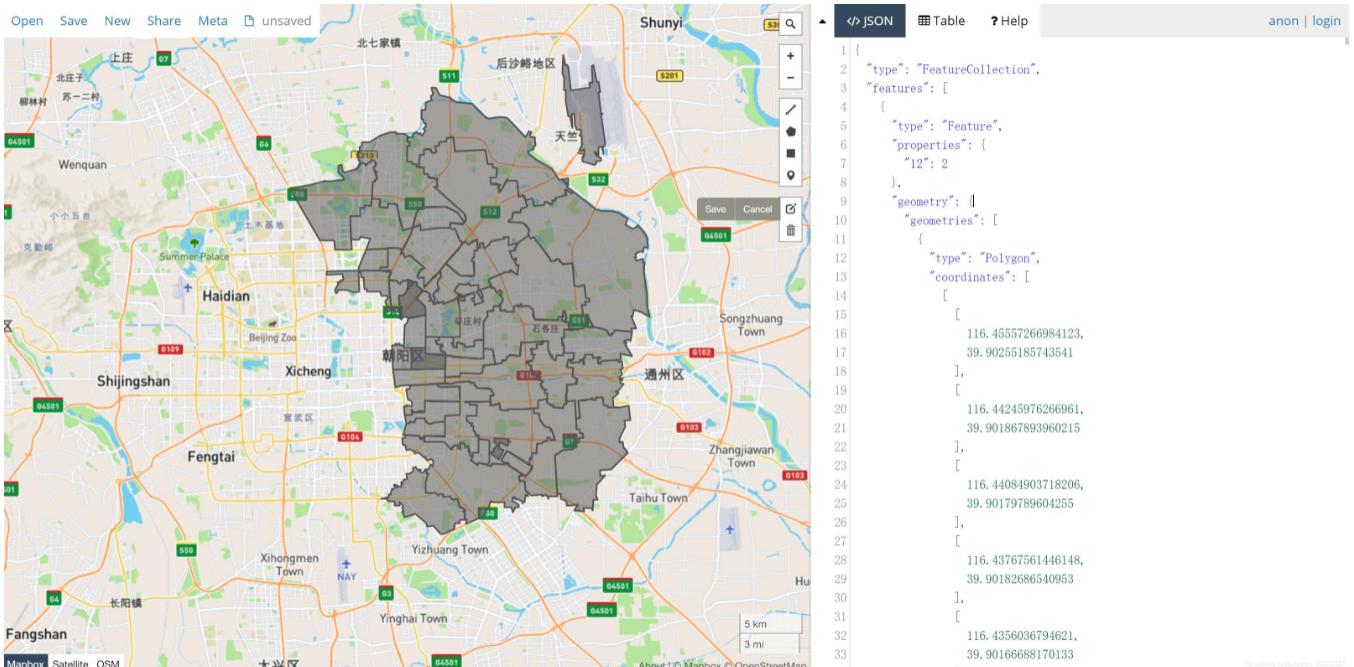Save edits with the Save button
Screen dimensions: 1354x667
[x=715, y=209]
